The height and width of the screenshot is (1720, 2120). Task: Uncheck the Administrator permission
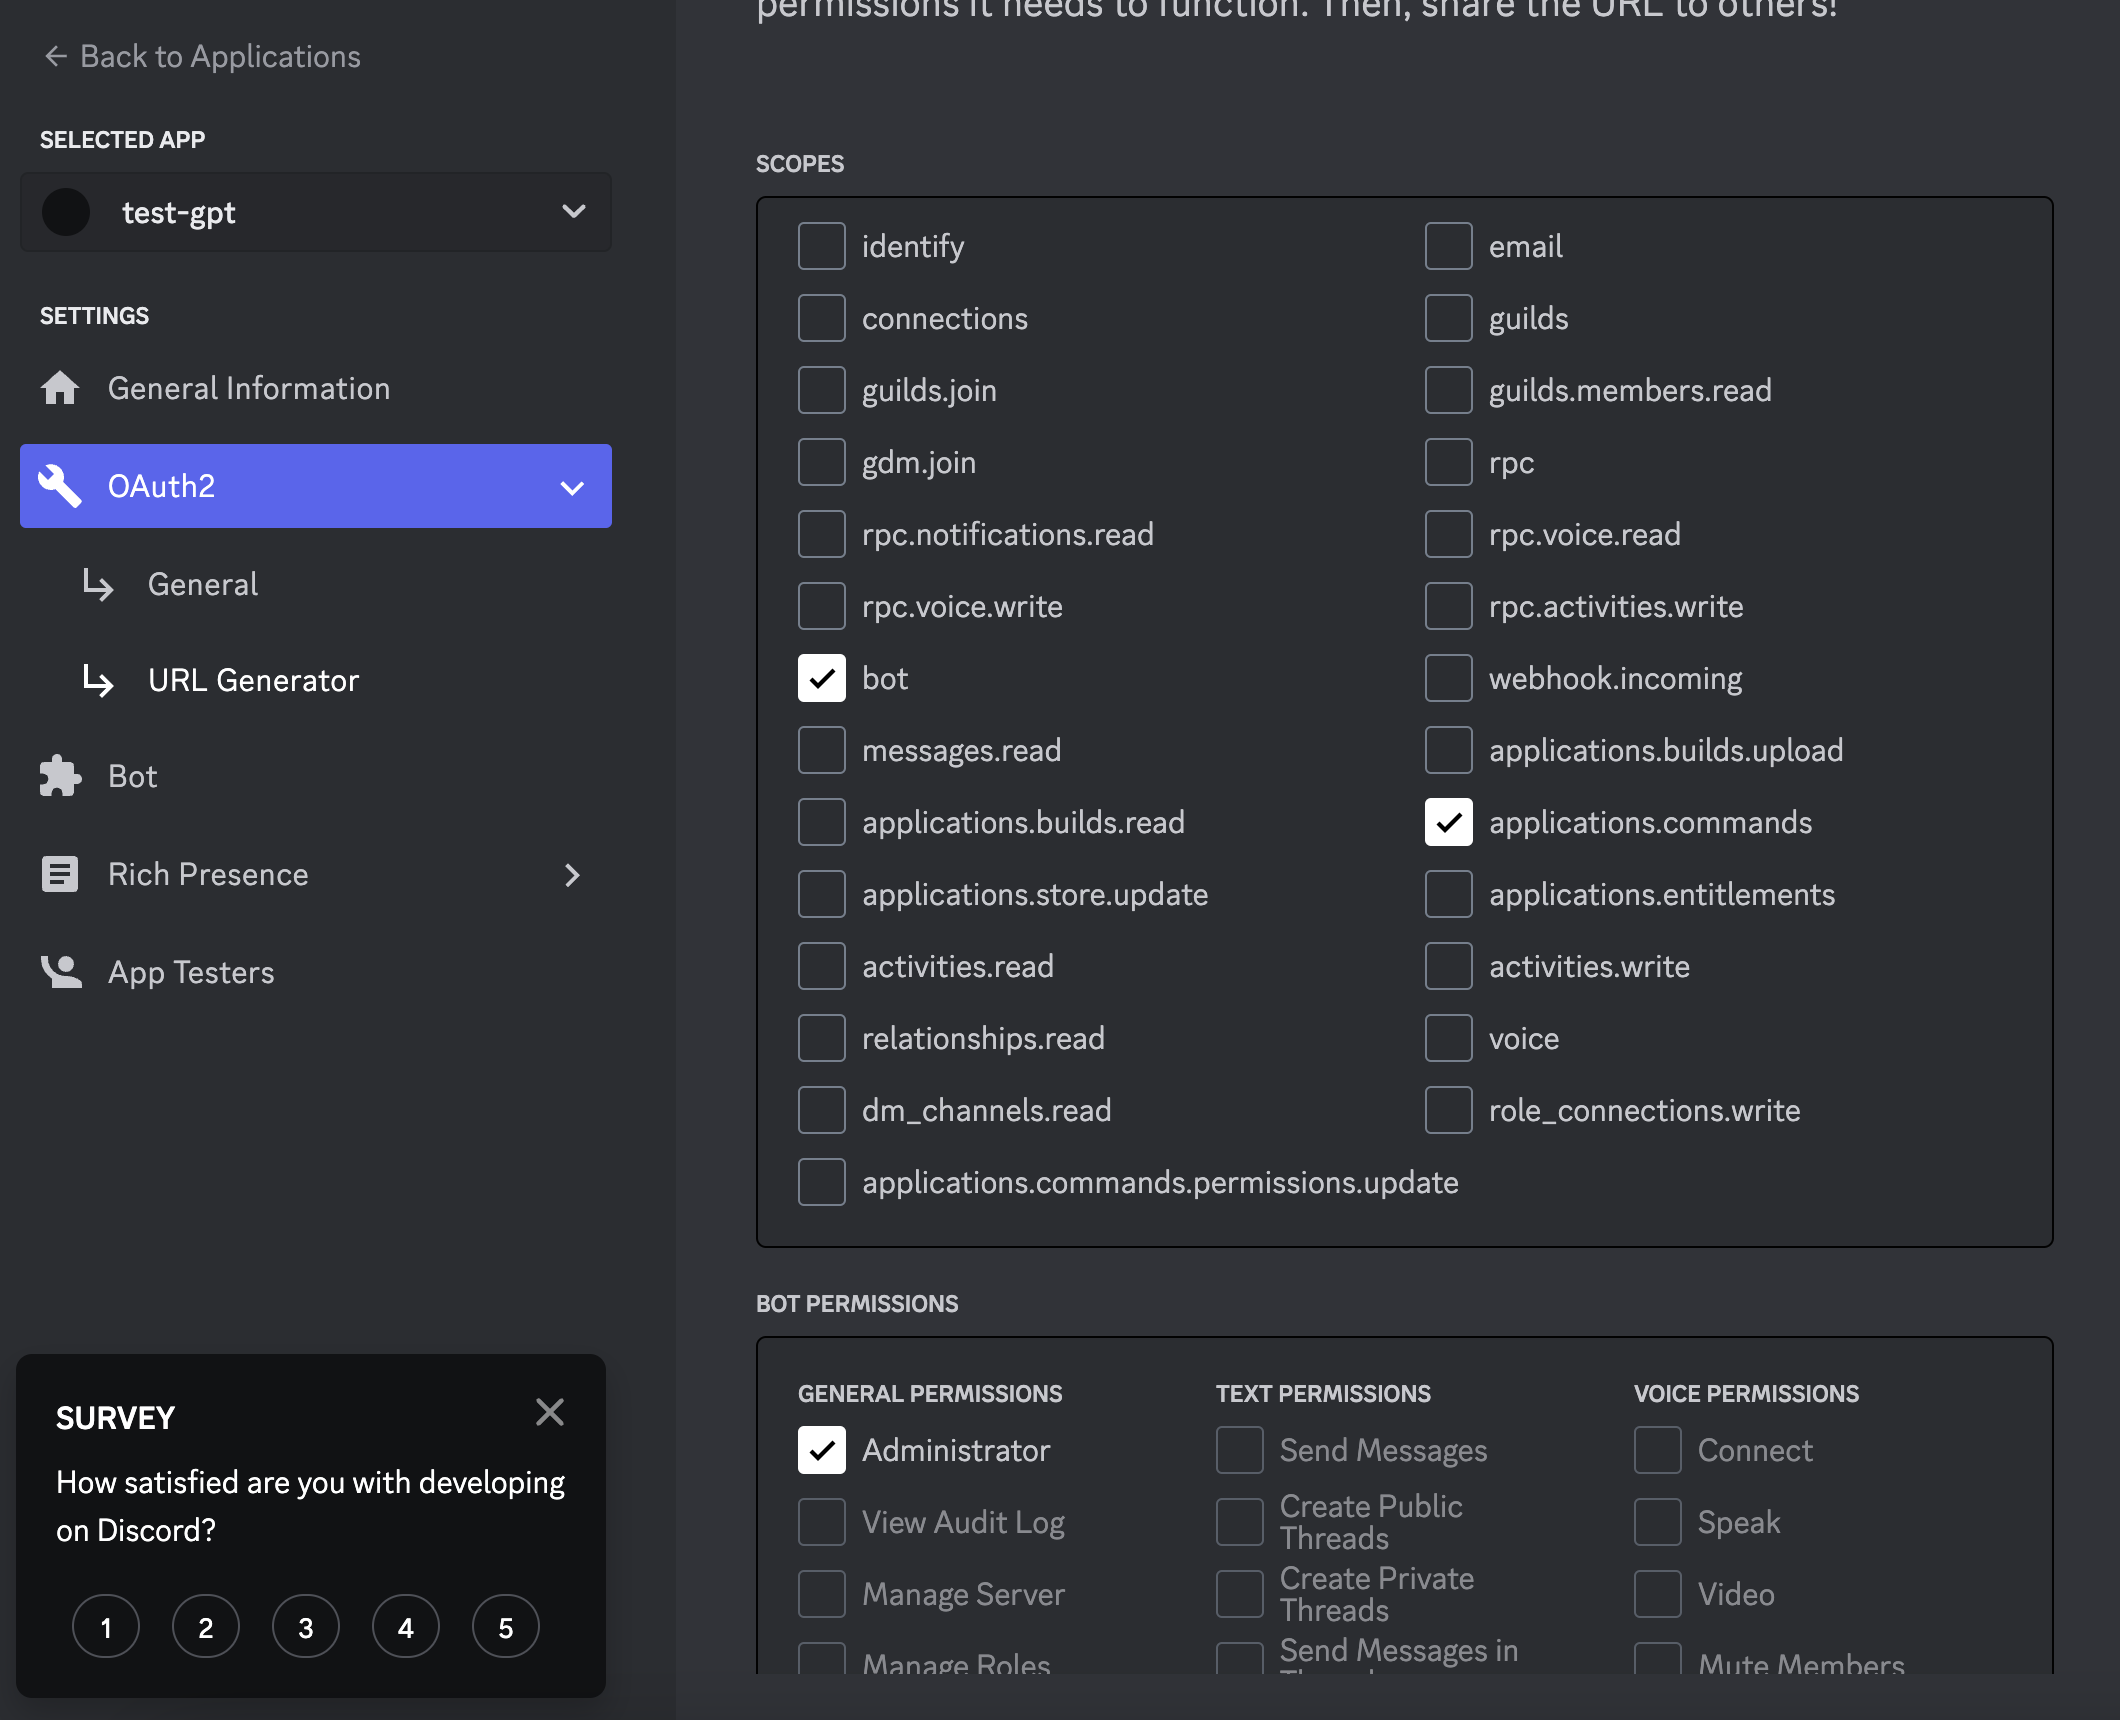pyautogui.click(x=822, y=1451)
